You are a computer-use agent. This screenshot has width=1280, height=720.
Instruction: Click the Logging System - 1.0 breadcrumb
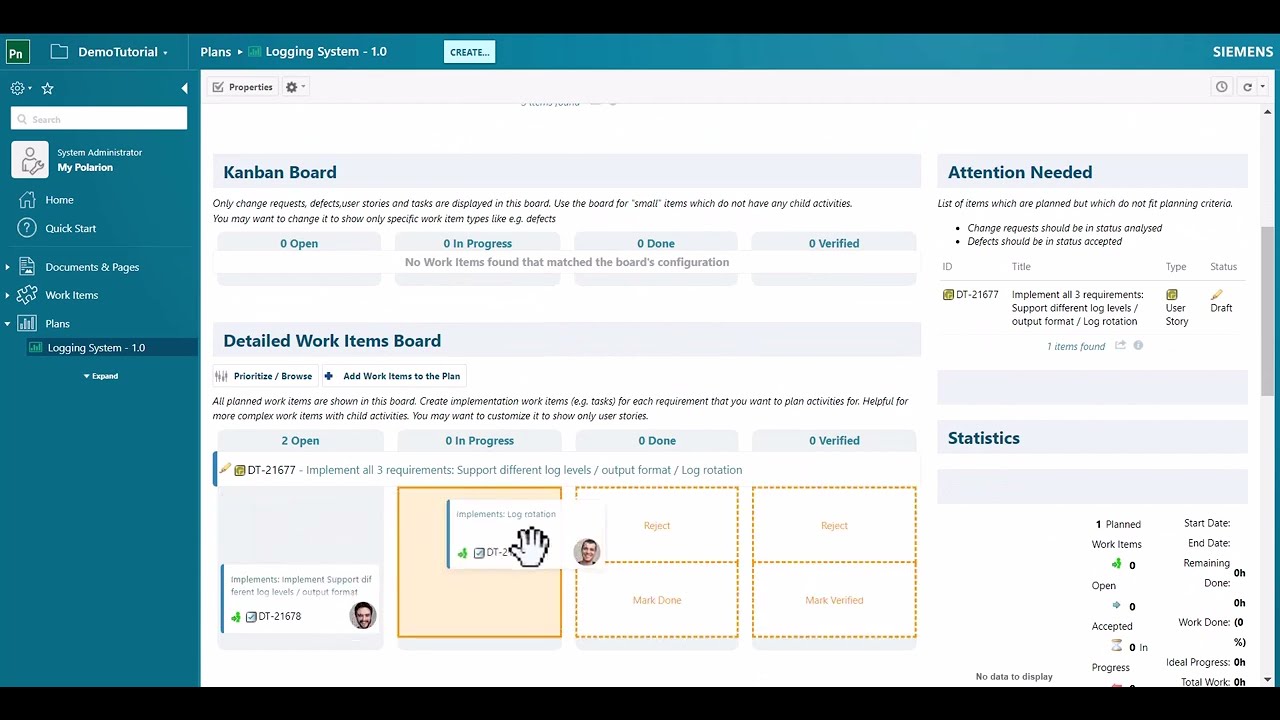[x=318, y=52]
